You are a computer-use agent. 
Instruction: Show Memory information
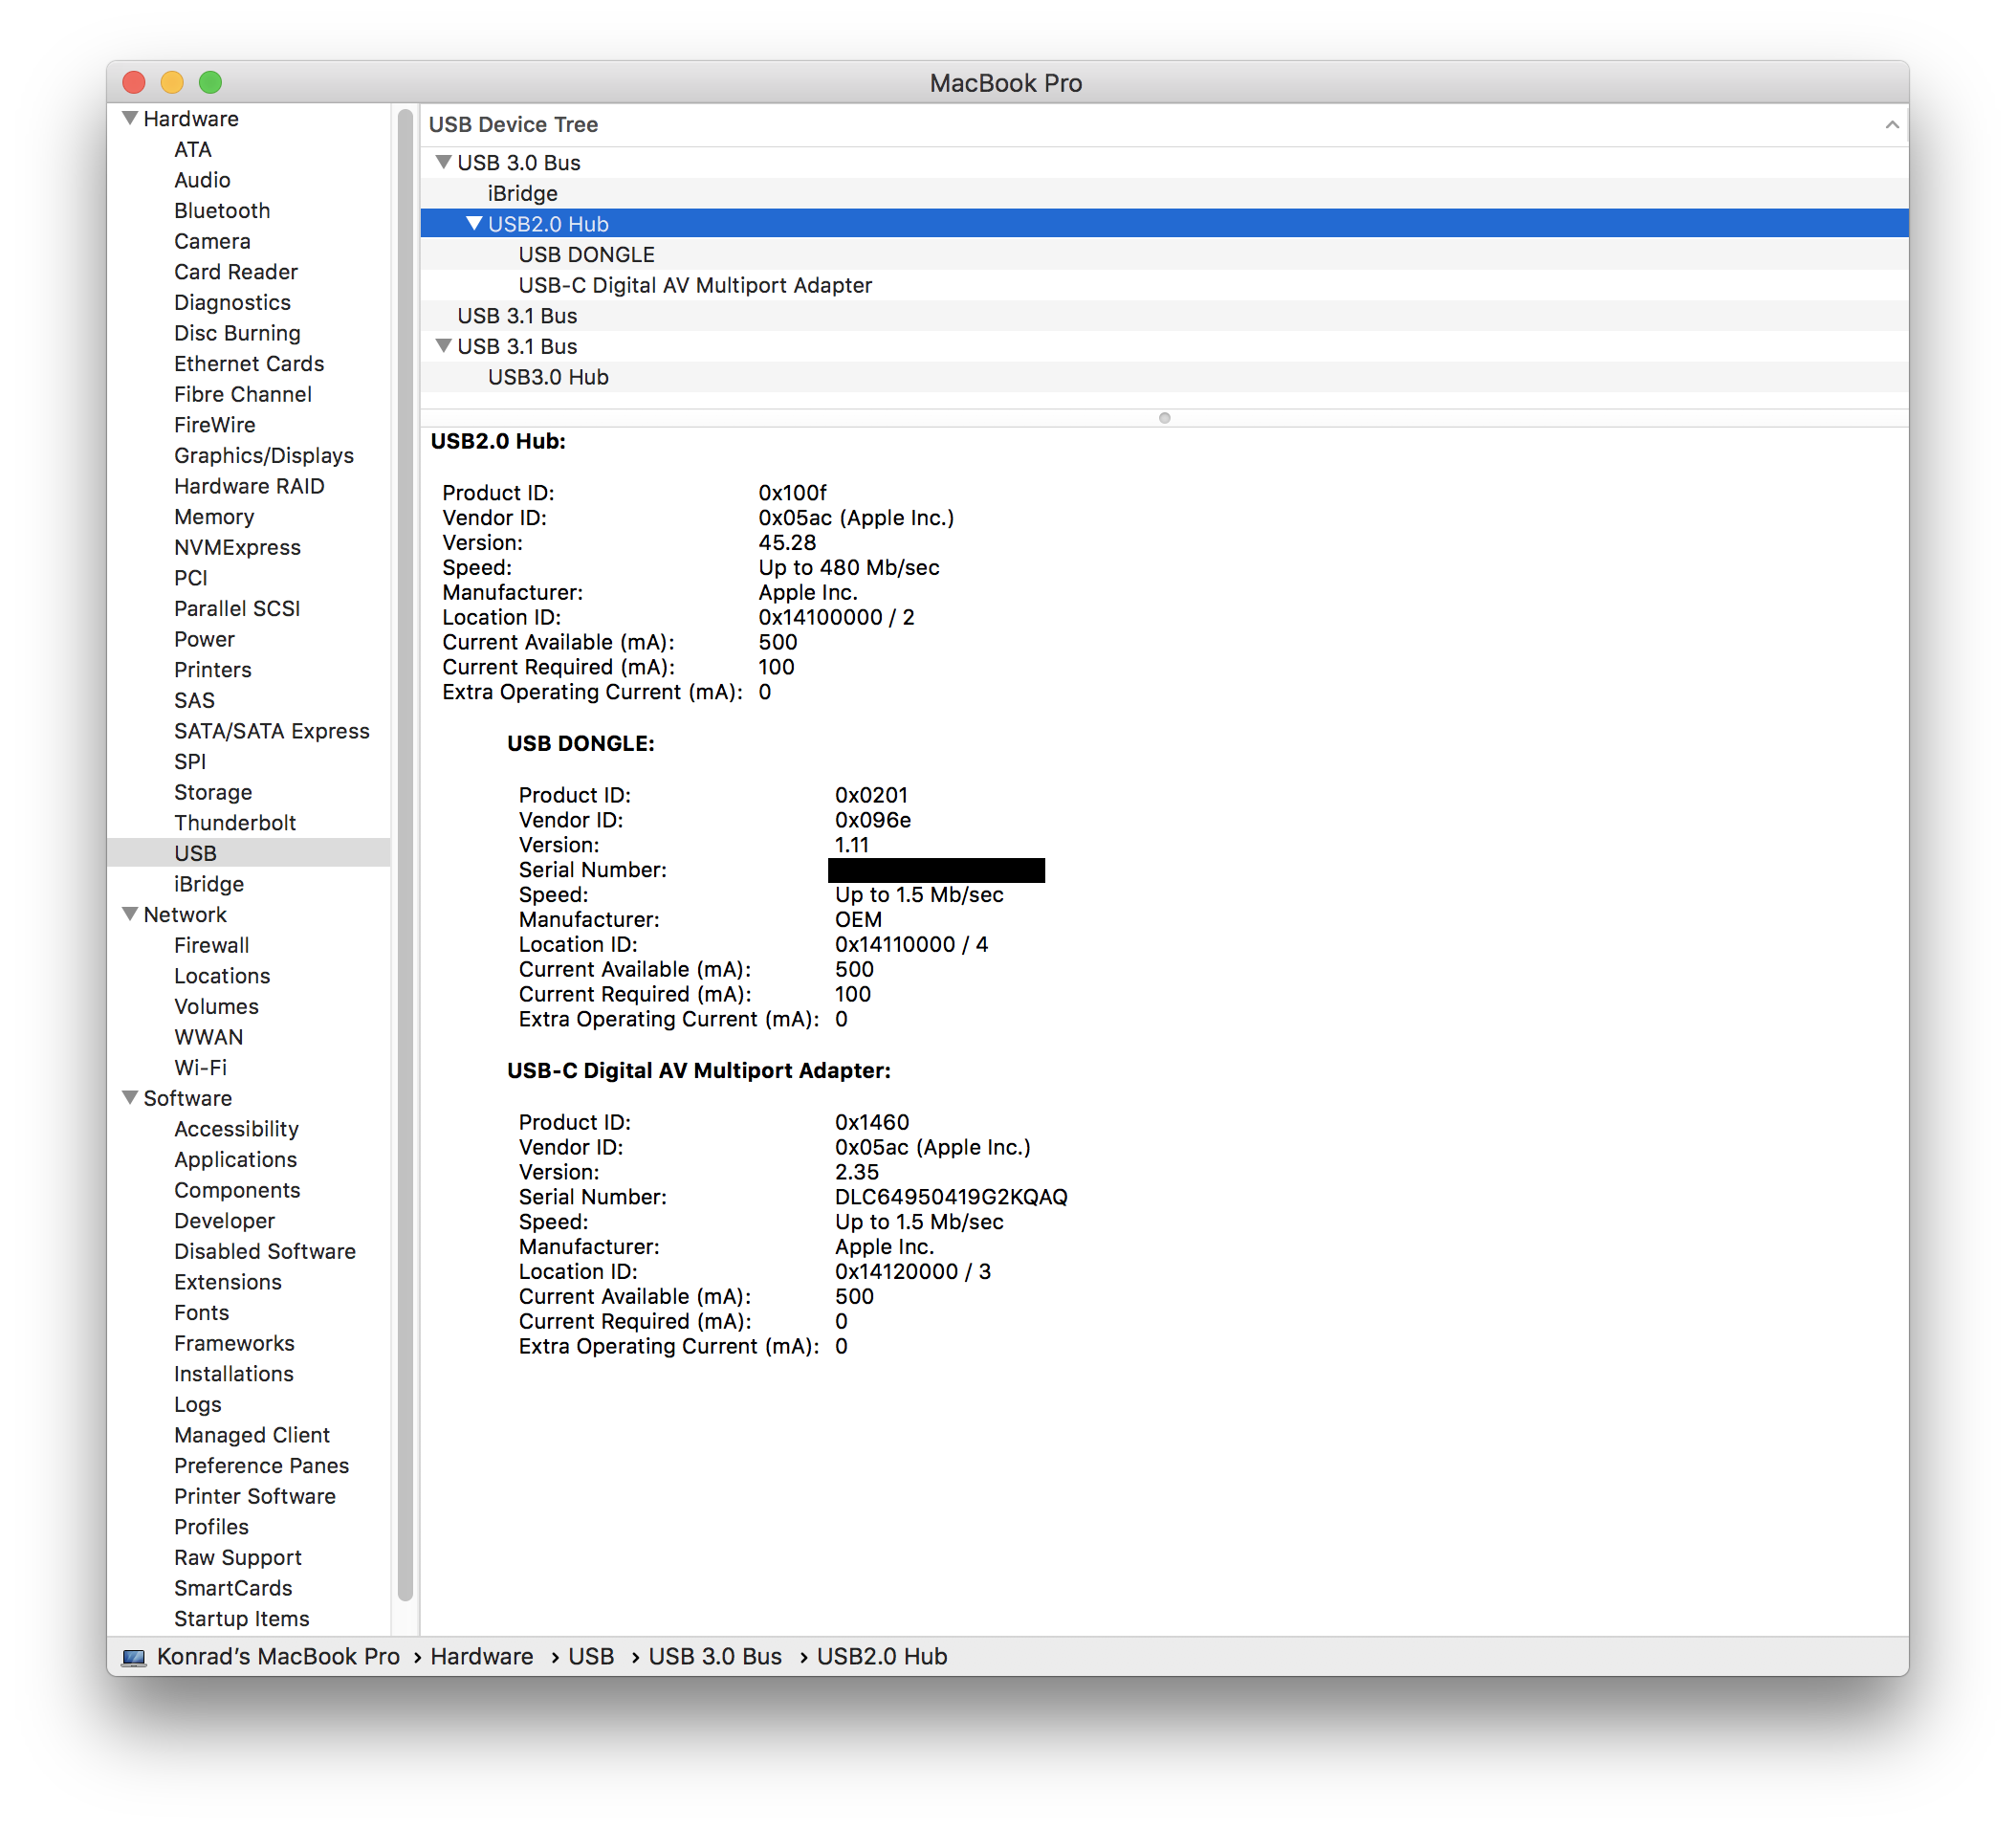coord(214,517)
